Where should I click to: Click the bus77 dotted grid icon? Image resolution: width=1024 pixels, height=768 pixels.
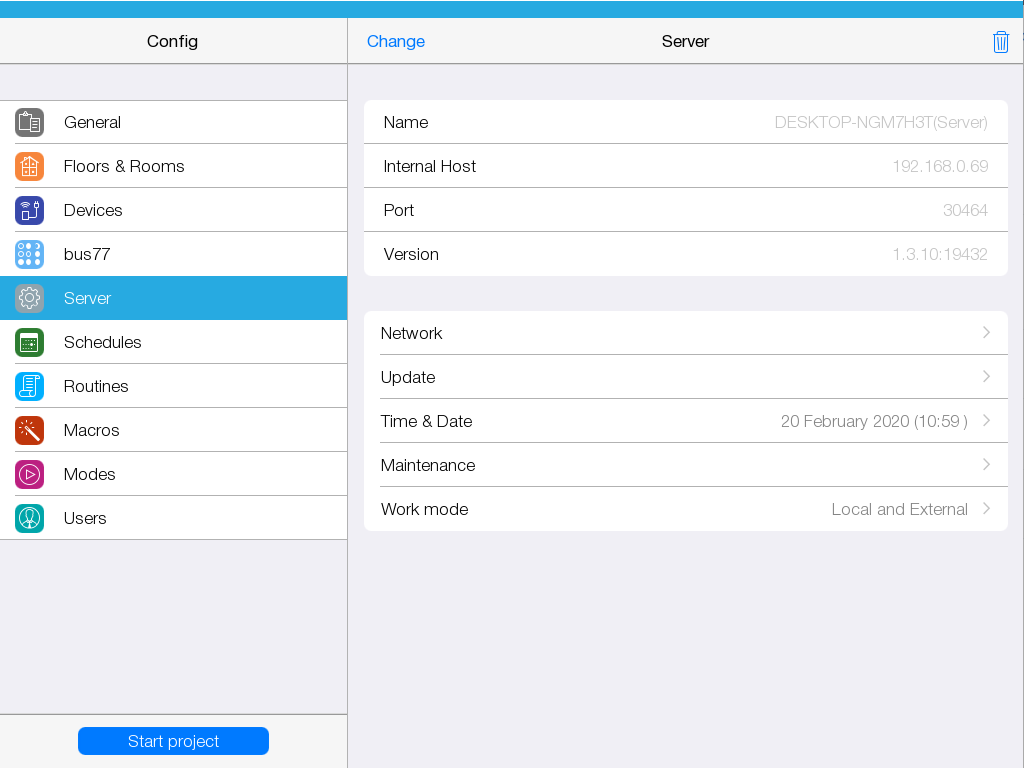(x=29, y=254)
